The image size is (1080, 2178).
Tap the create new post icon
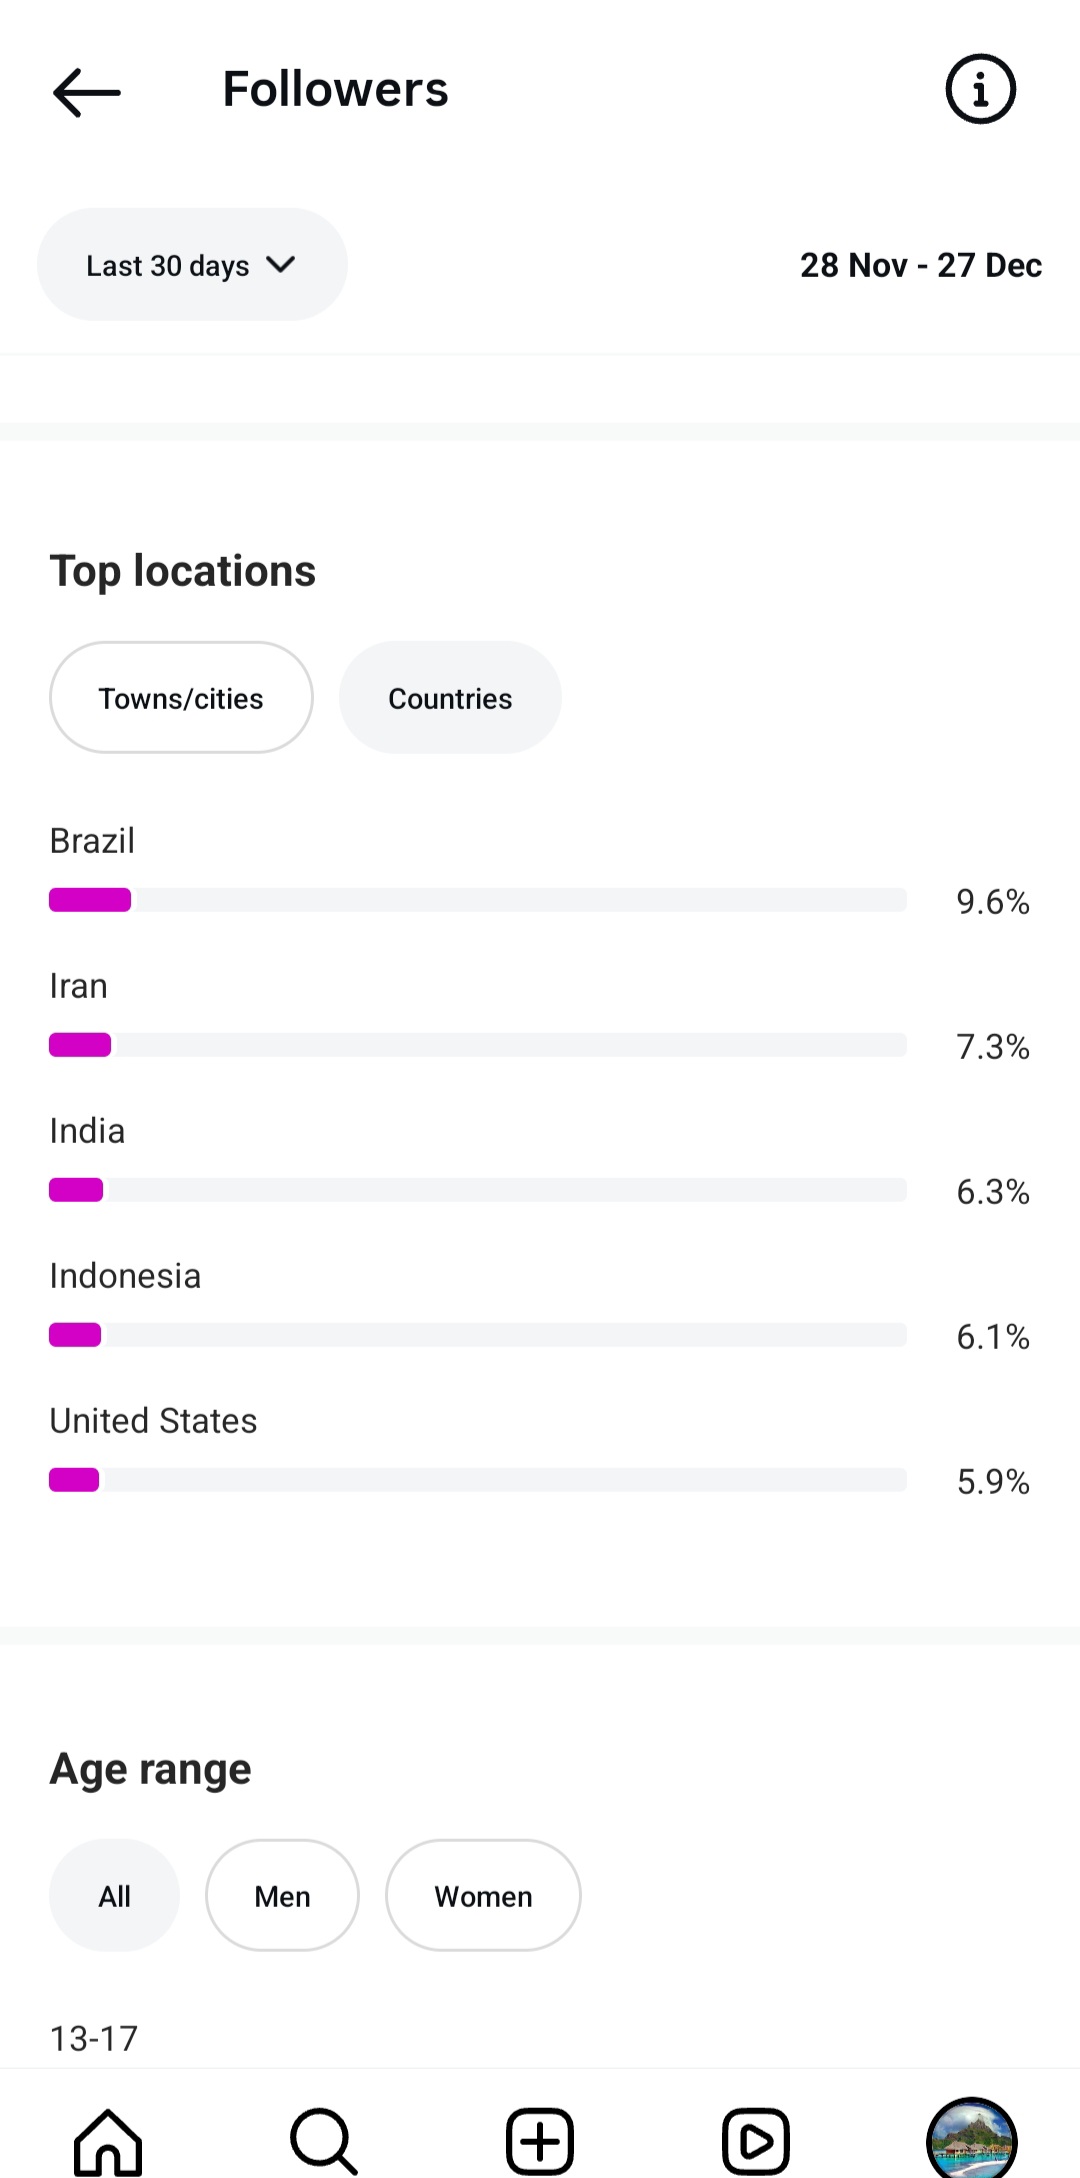tap(540, 2141)
